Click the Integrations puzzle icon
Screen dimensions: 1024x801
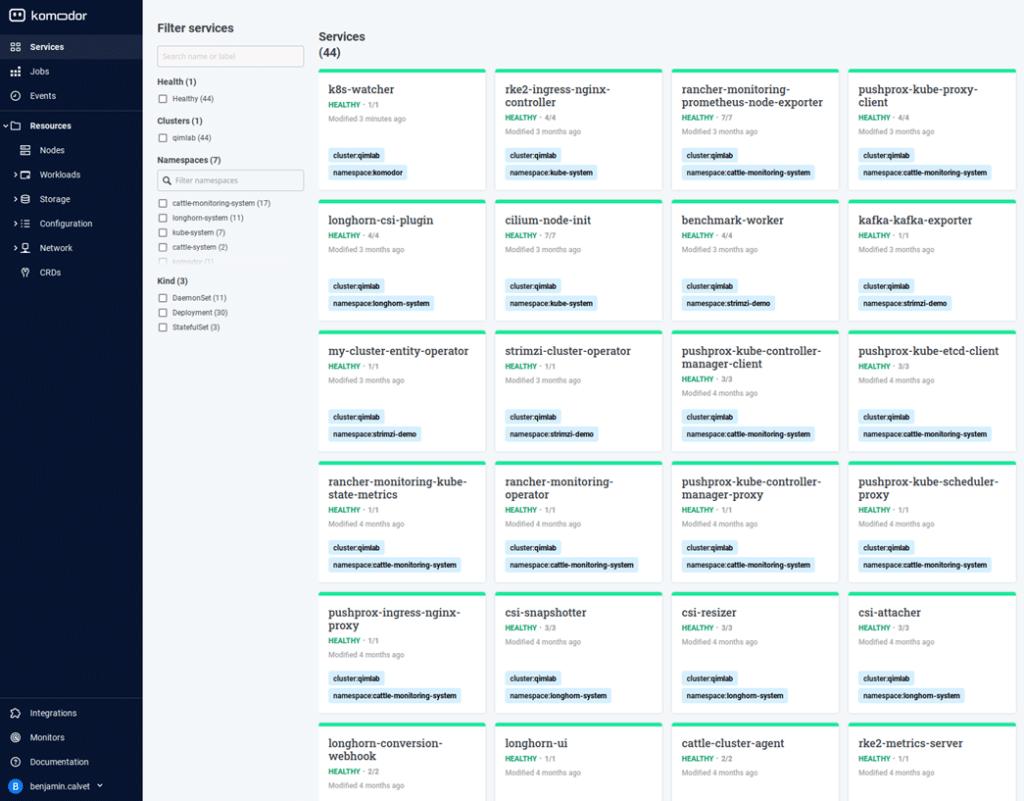point(16,713)
